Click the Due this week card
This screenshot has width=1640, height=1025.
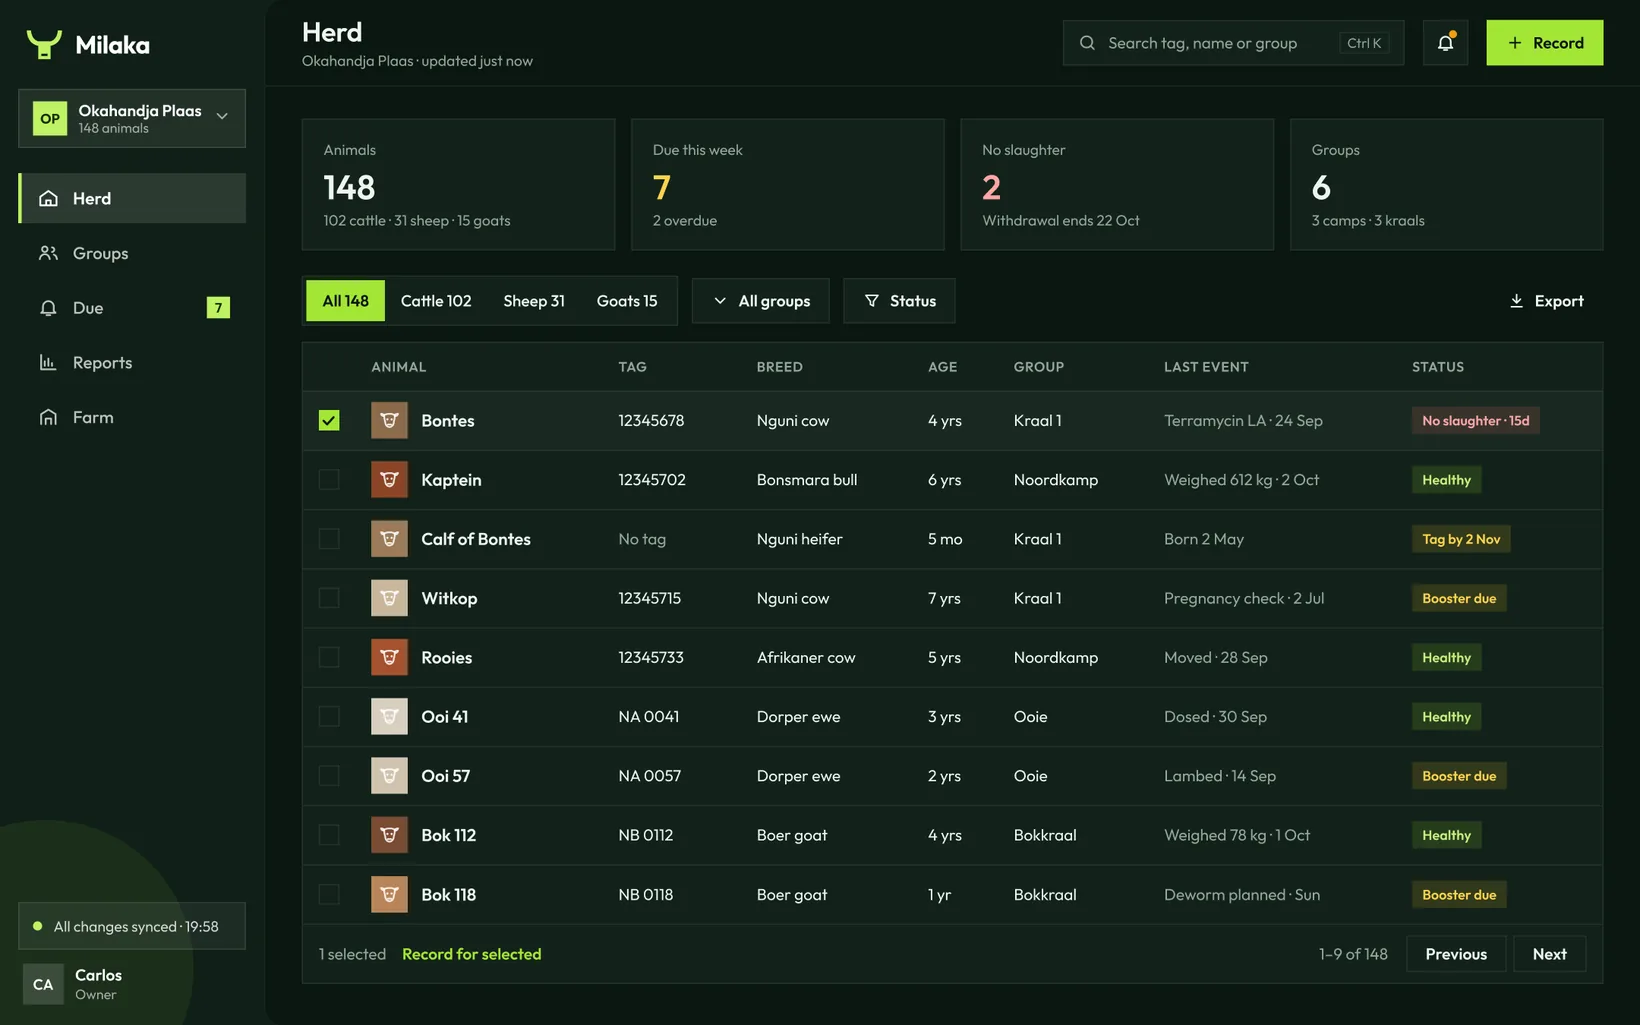click(788, 185)
